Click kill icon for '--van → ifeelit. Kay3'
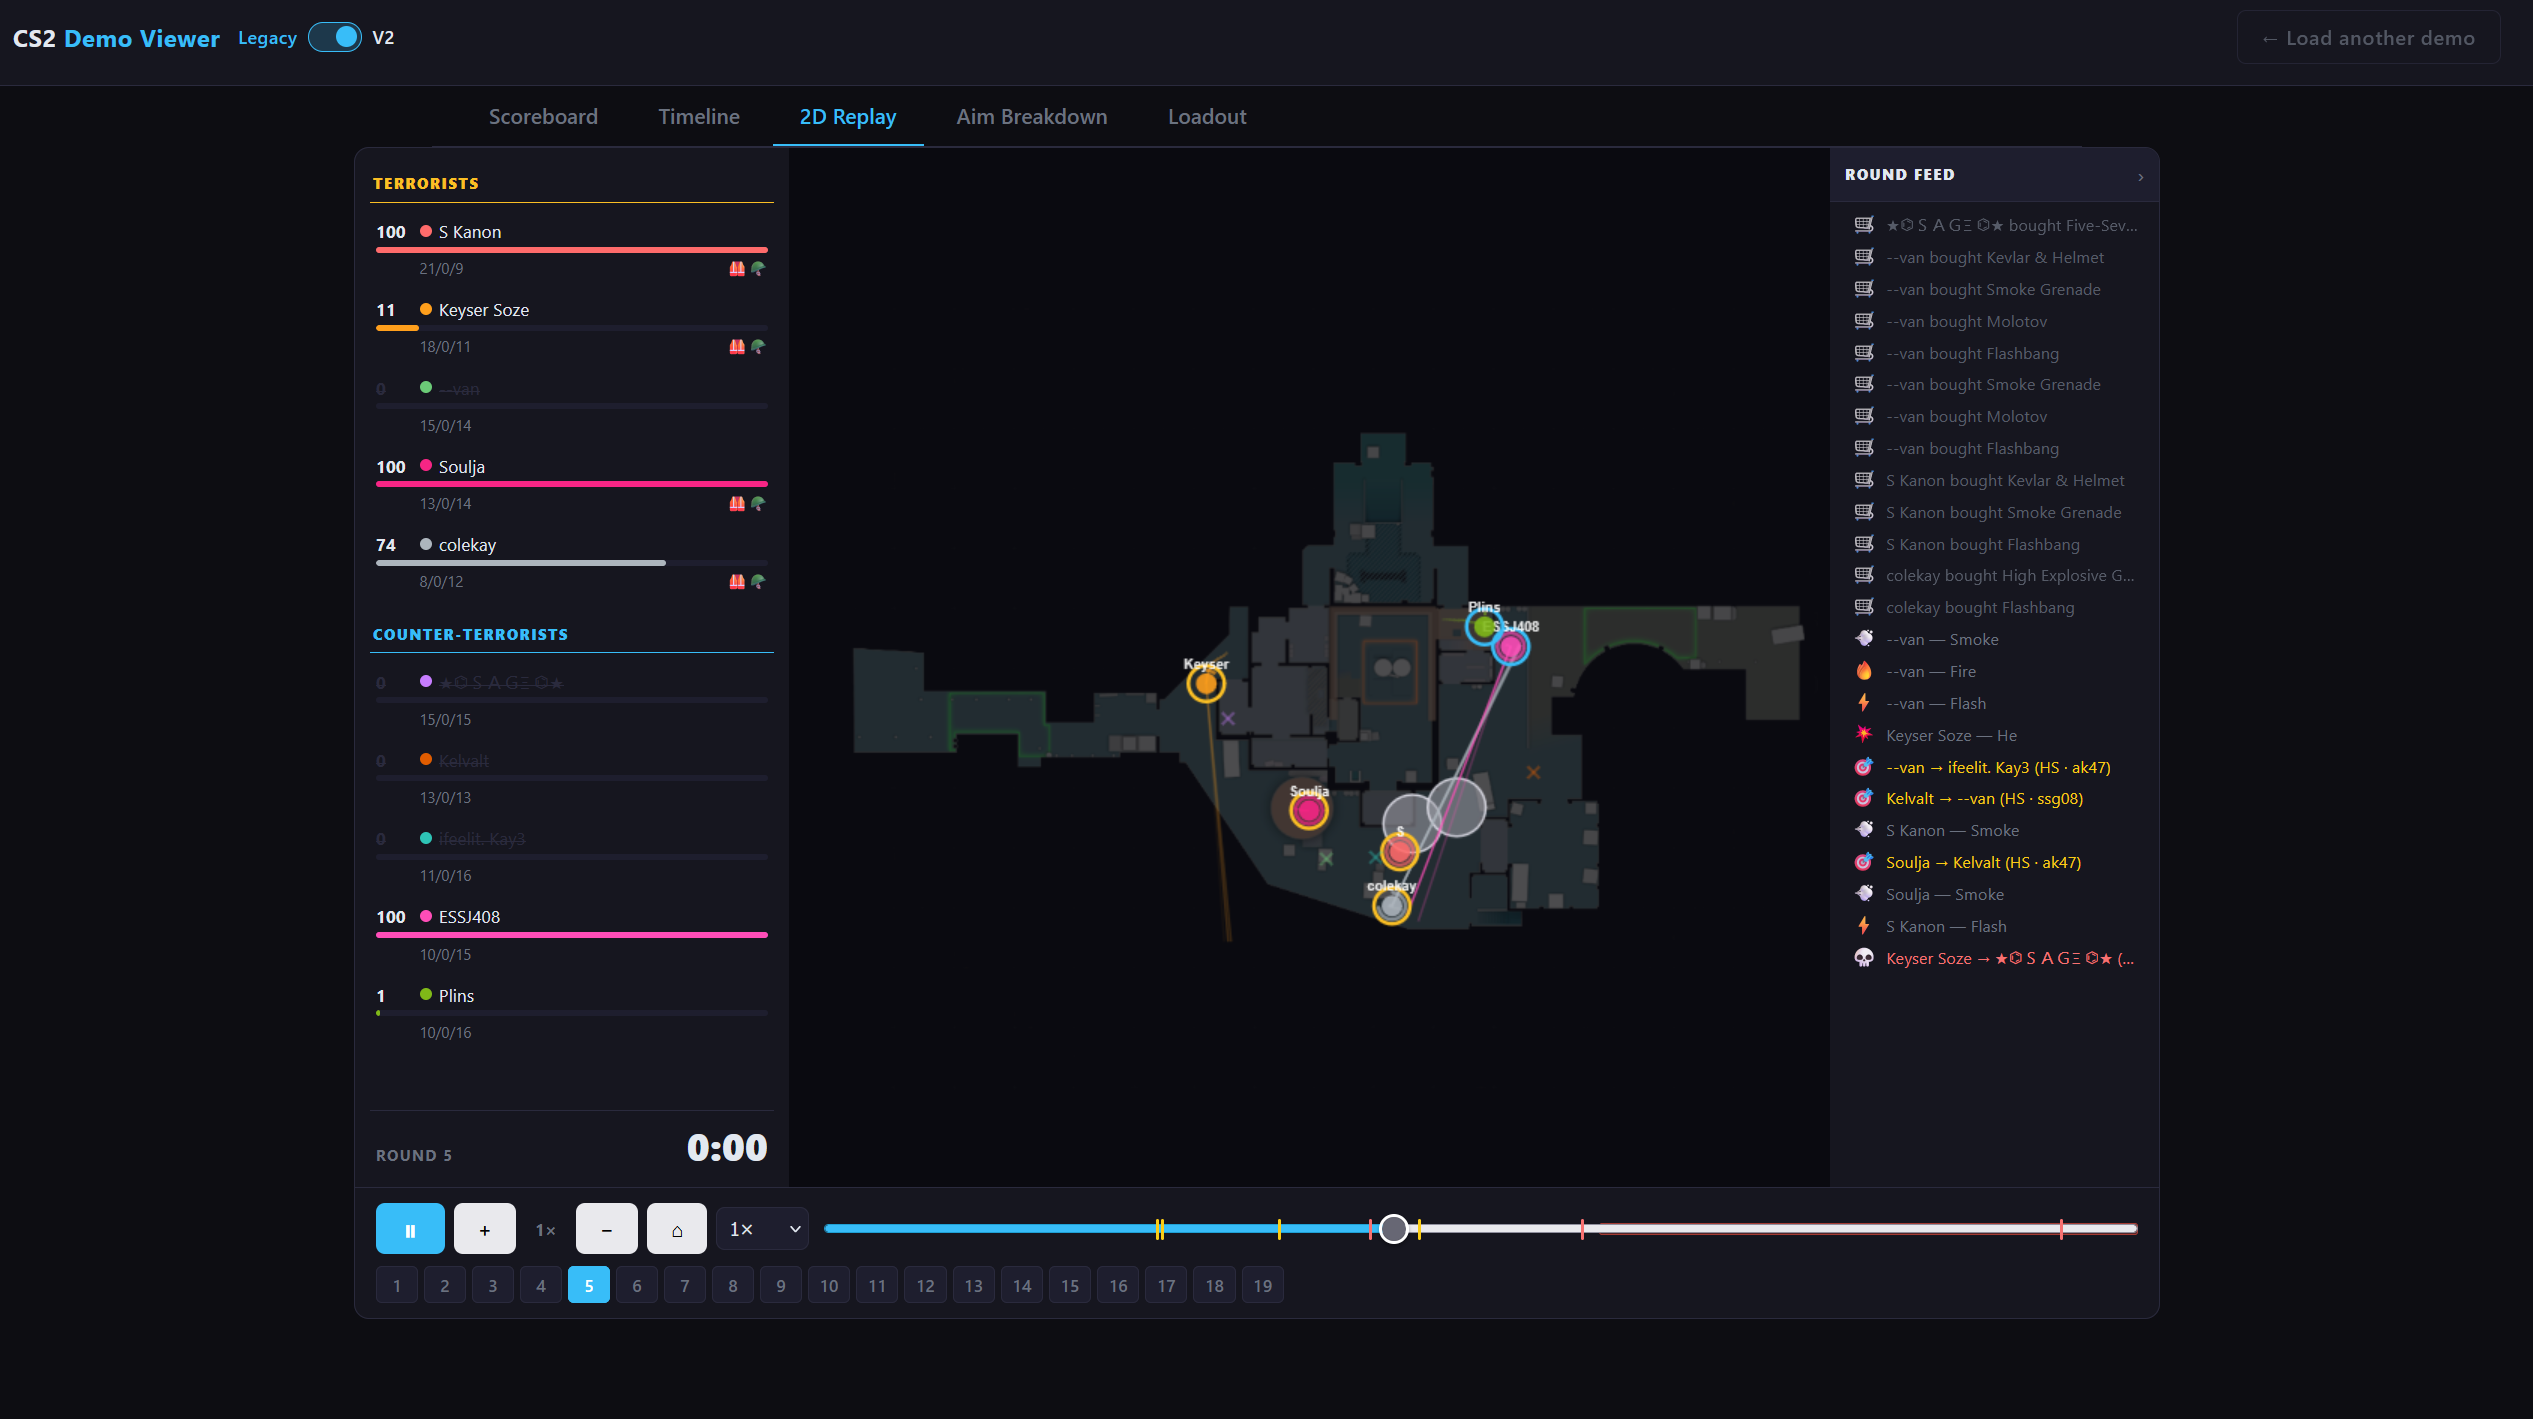 click(x=1864, y=767)
